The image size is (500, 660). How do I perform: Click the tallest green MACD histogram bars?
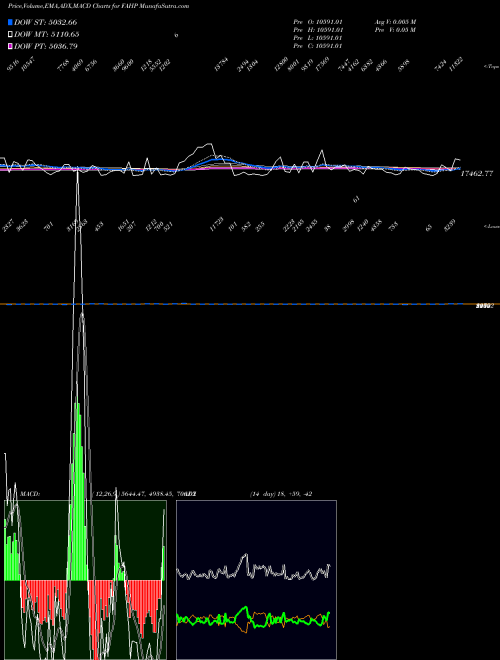point(77,490)
